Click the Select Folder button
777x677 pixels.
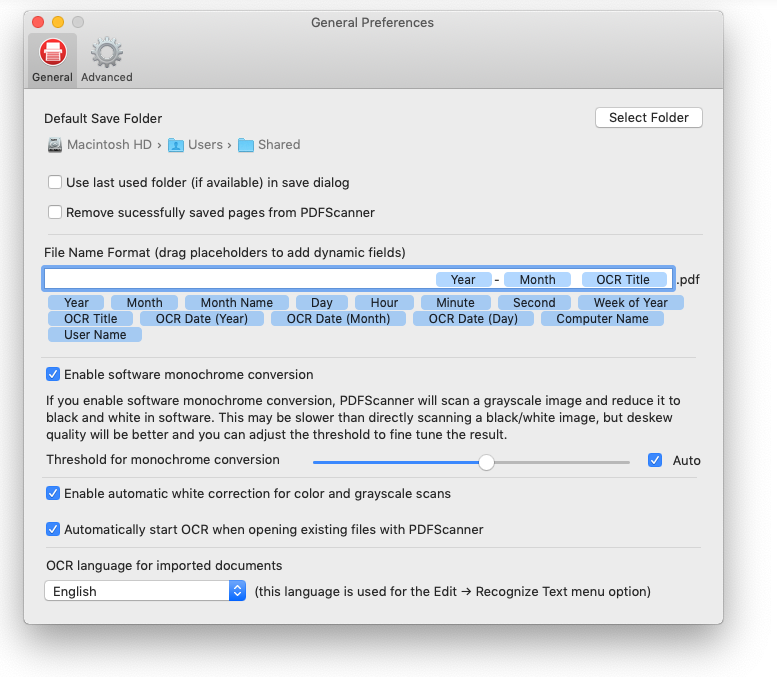tap(648, 117)
